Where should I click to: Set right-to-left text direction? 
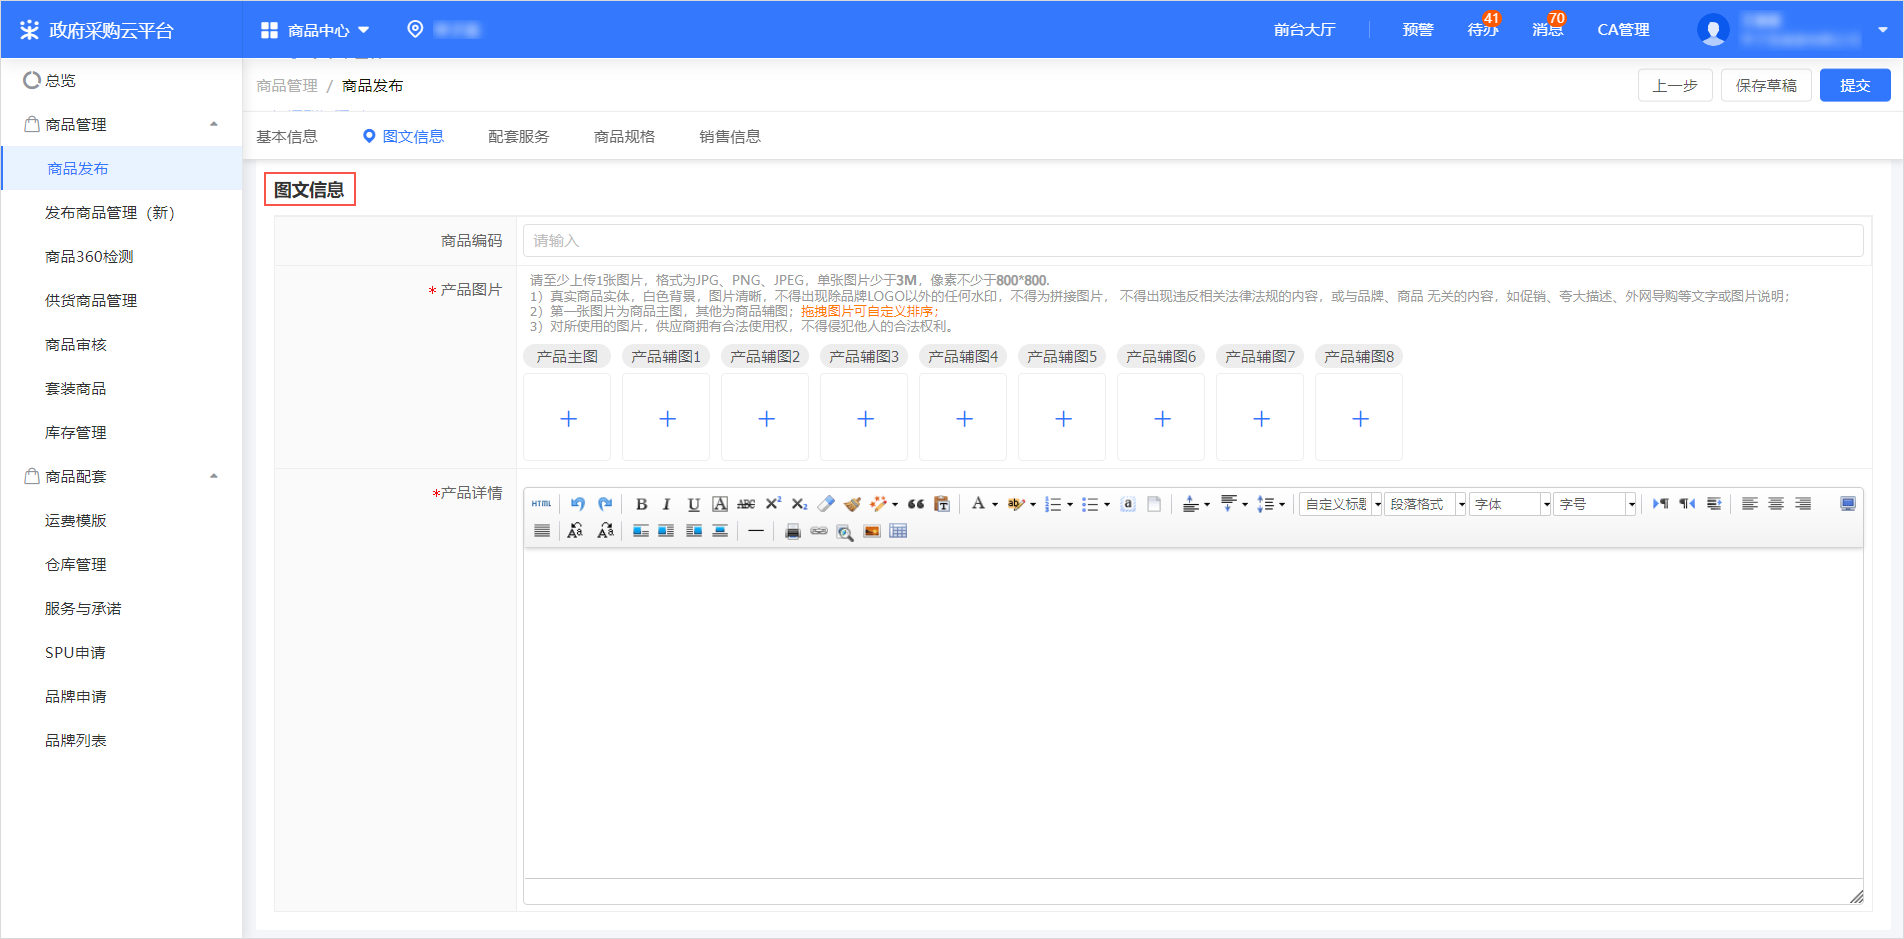click(x=1687, y=504)
